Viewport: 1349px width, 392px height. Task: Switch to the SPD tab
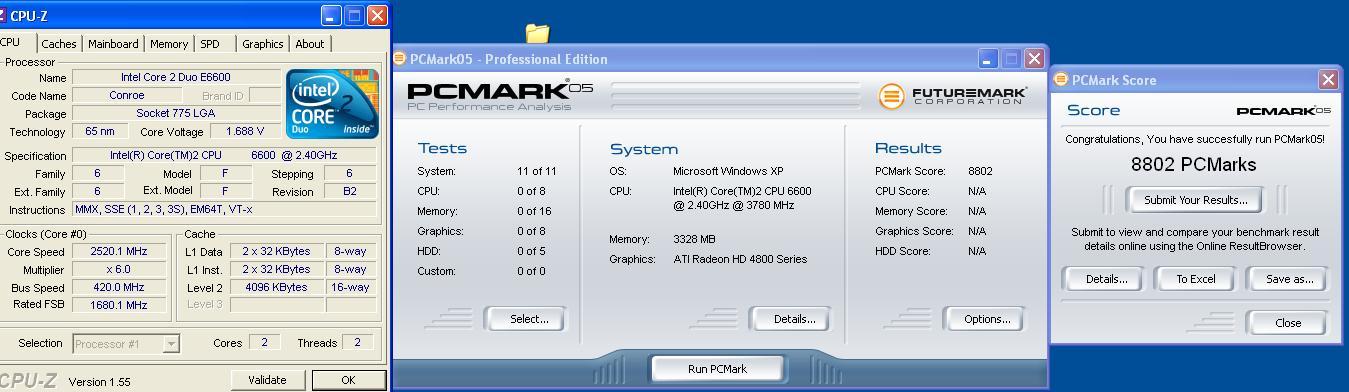click(x=210, y=44)
